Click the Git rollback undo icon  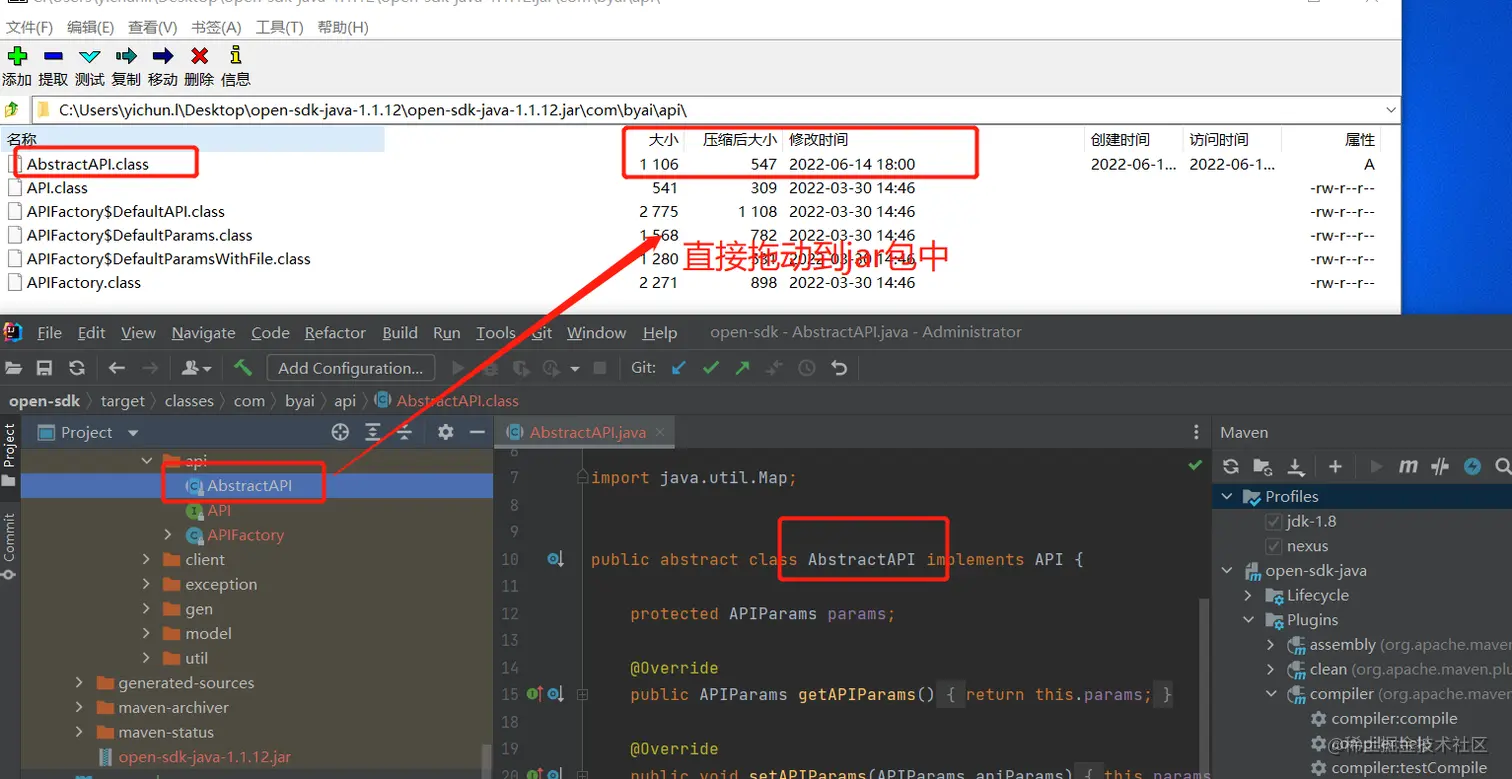[x=839, y=368]
